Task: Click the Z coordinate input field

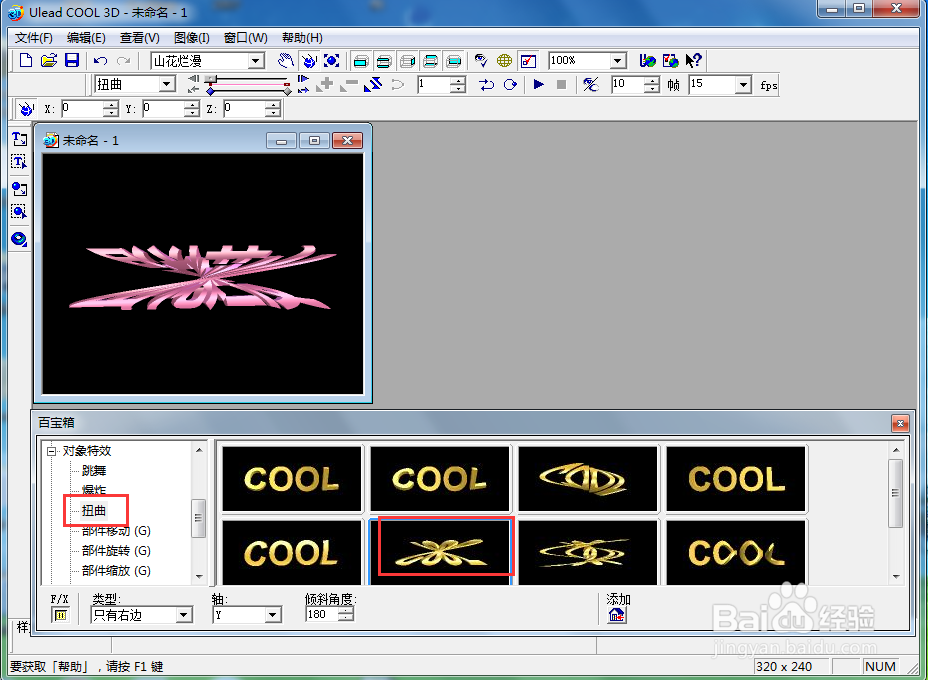Action: pos(244,109)
